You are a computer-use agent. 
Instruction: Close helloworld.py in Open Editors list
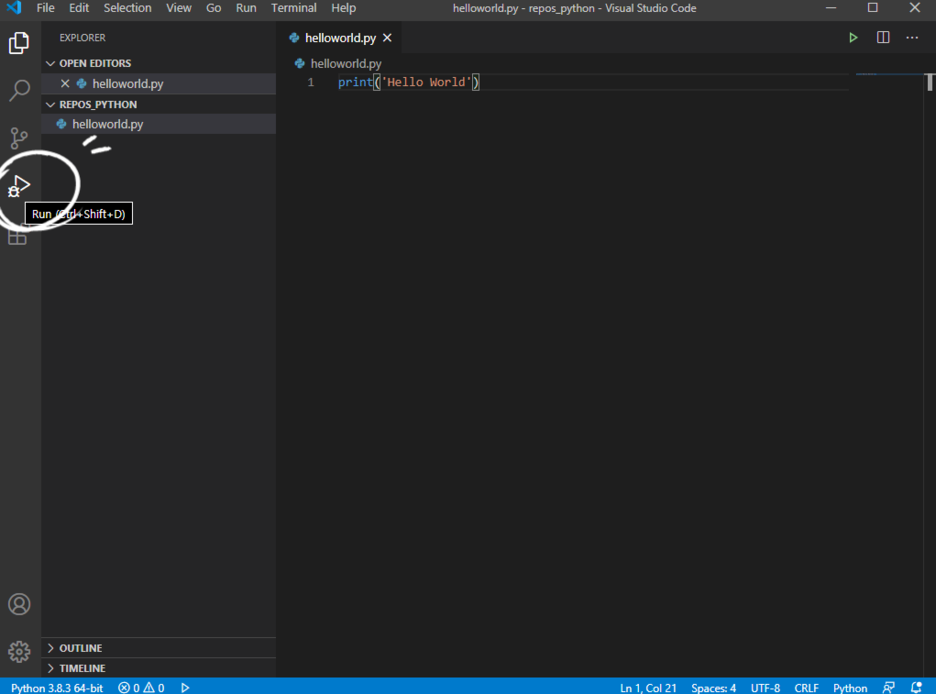click(x=65, y=84)
